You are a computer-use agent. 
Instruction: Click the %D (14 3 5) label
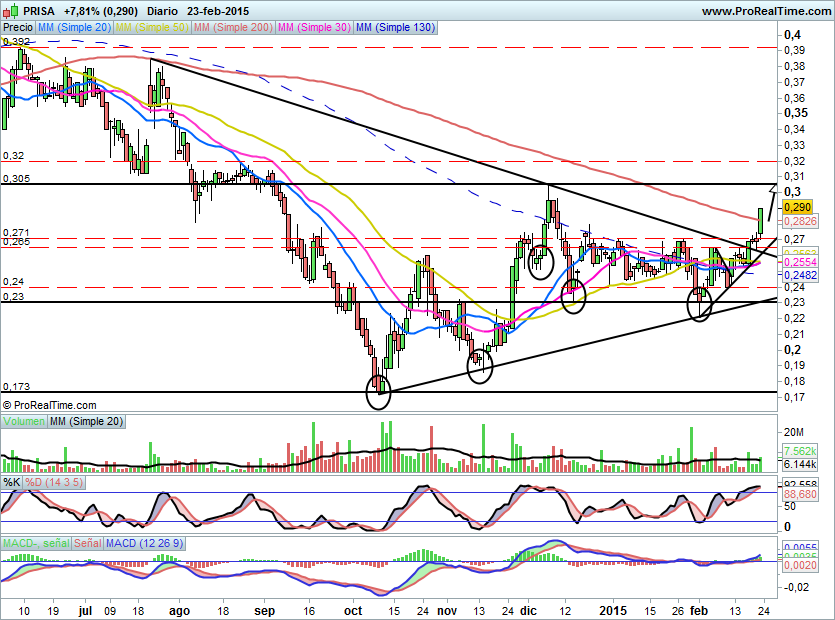point(54,483)
